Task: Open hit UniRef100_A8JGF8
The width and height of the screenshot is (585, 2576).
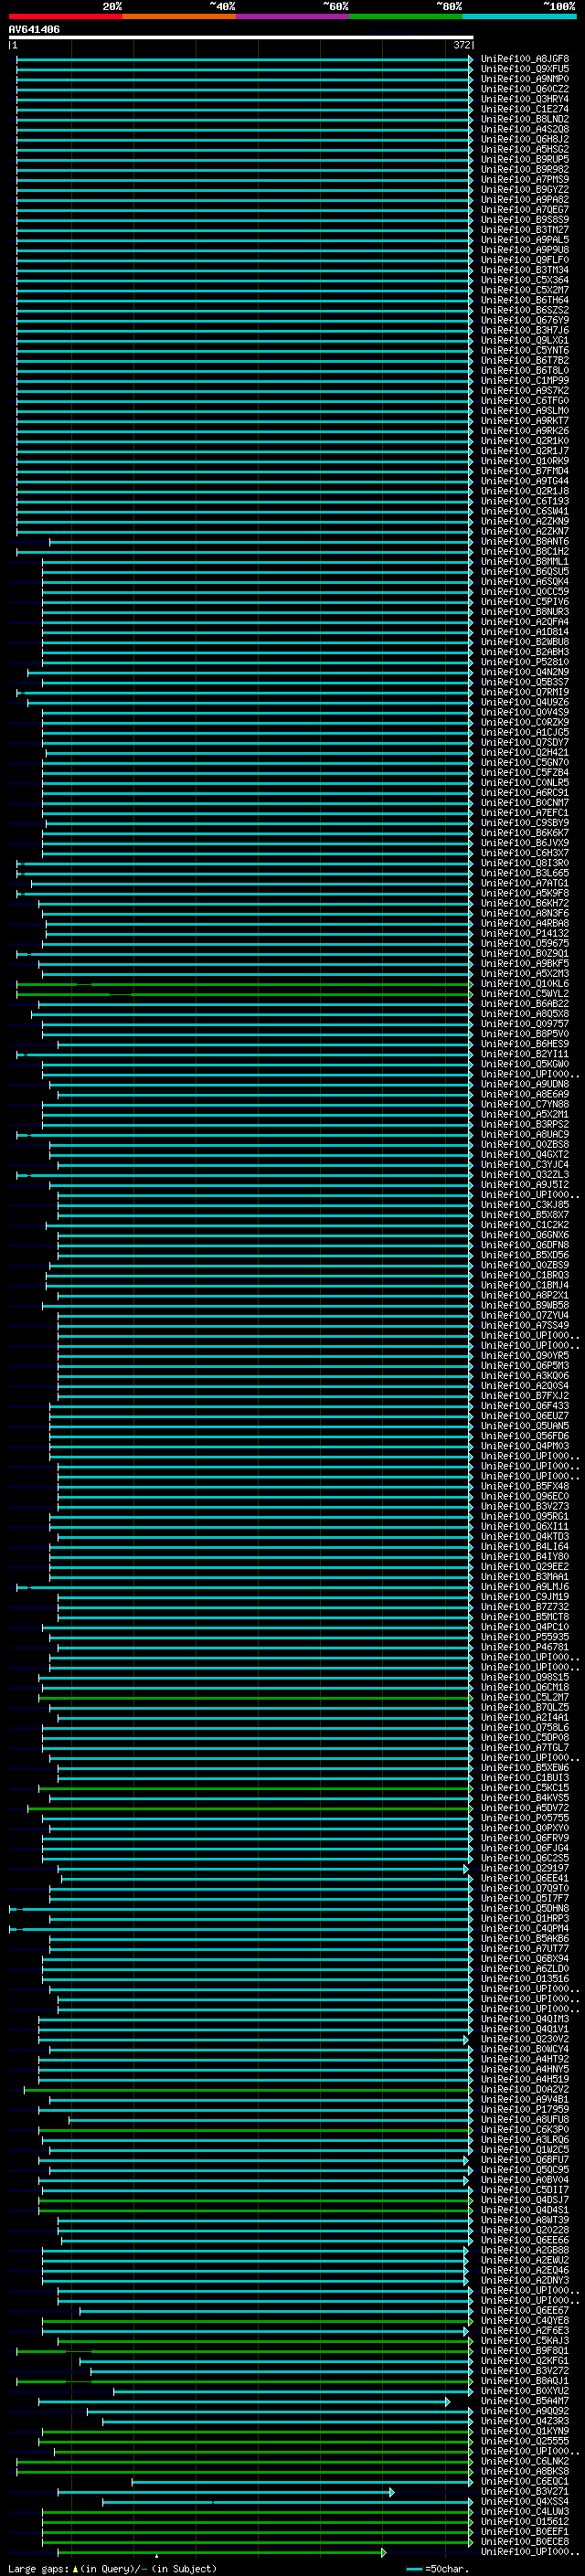Action: [525, 59]
